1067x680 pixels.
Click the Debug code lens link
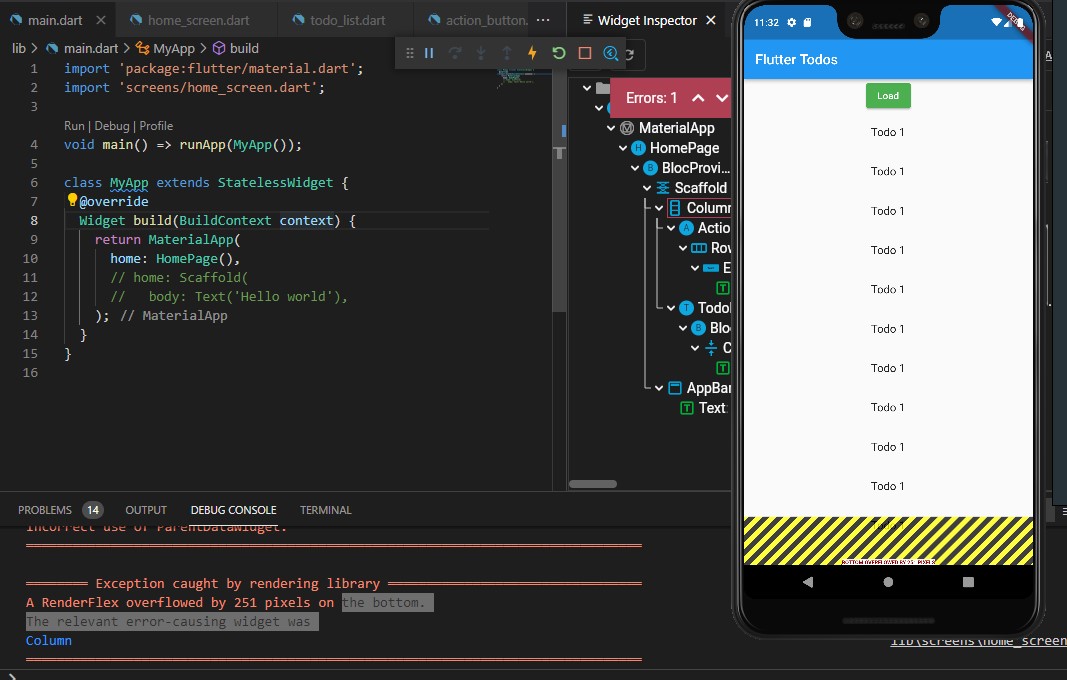[112, 126]
